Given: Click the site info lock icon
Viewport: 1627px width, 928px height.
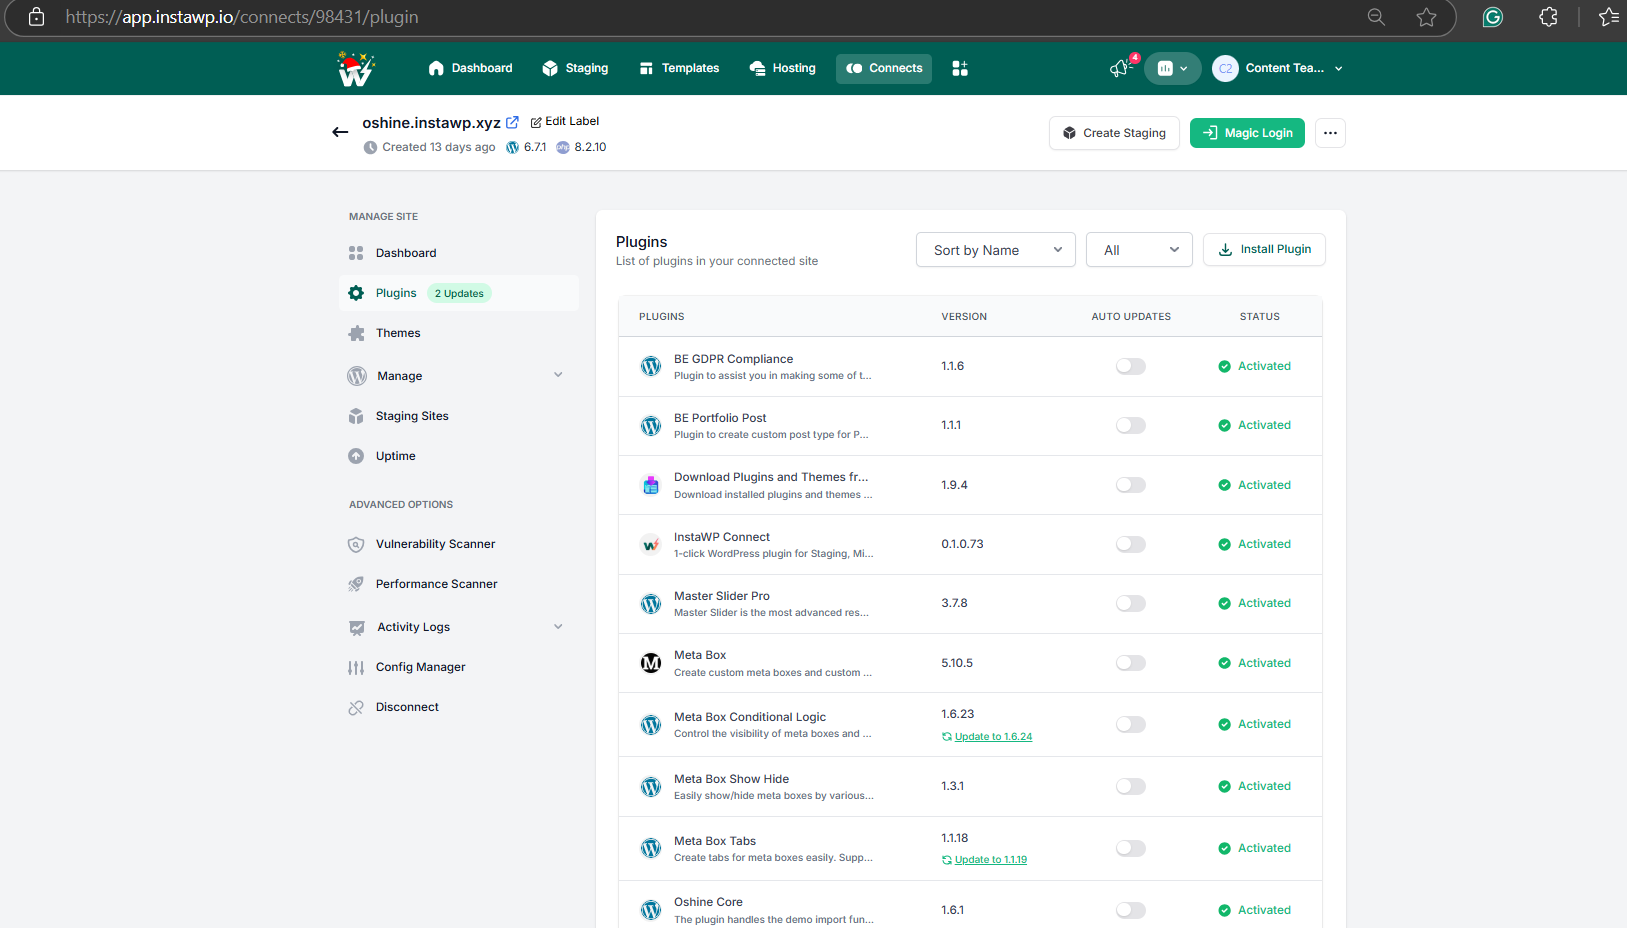Looking at the screenshot, I should [36, 17].
